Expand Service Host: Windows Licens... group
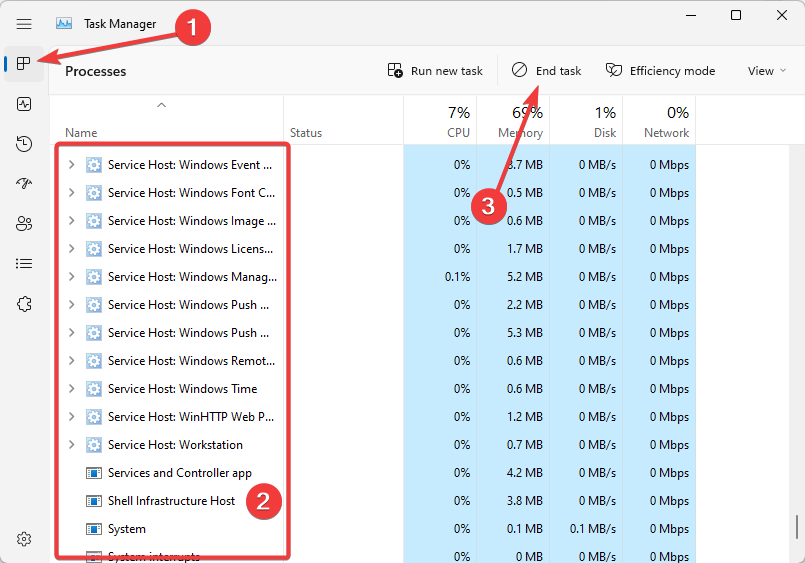The image size is (805, 563). [71, 249]
